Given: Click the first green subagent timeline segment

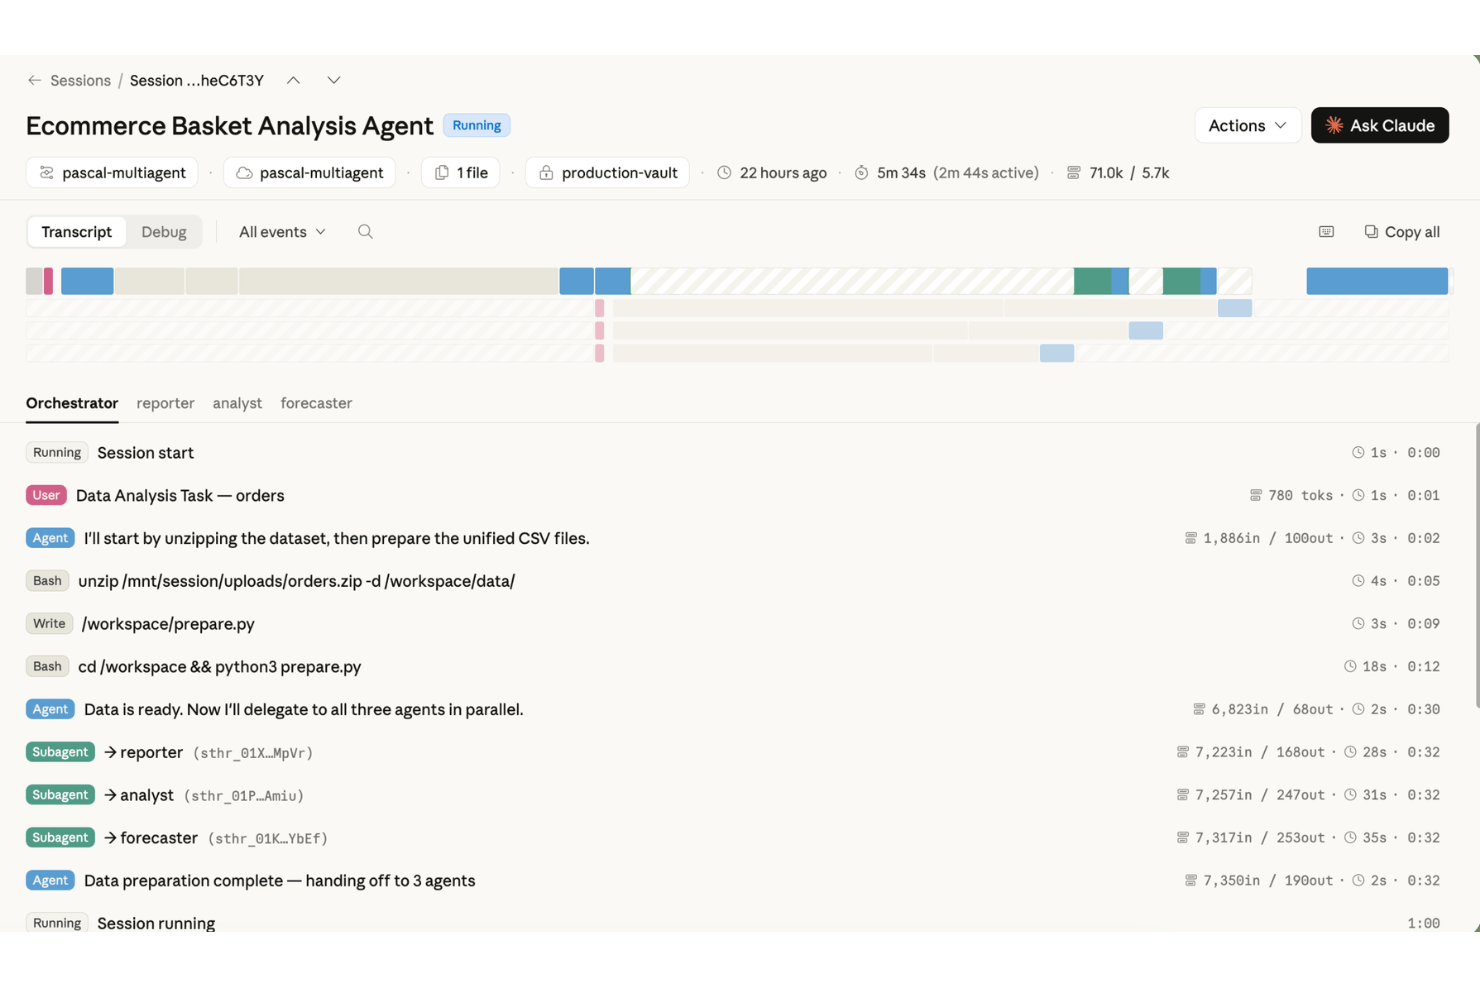Looking at the screenshot, I should coord(1092,281).
